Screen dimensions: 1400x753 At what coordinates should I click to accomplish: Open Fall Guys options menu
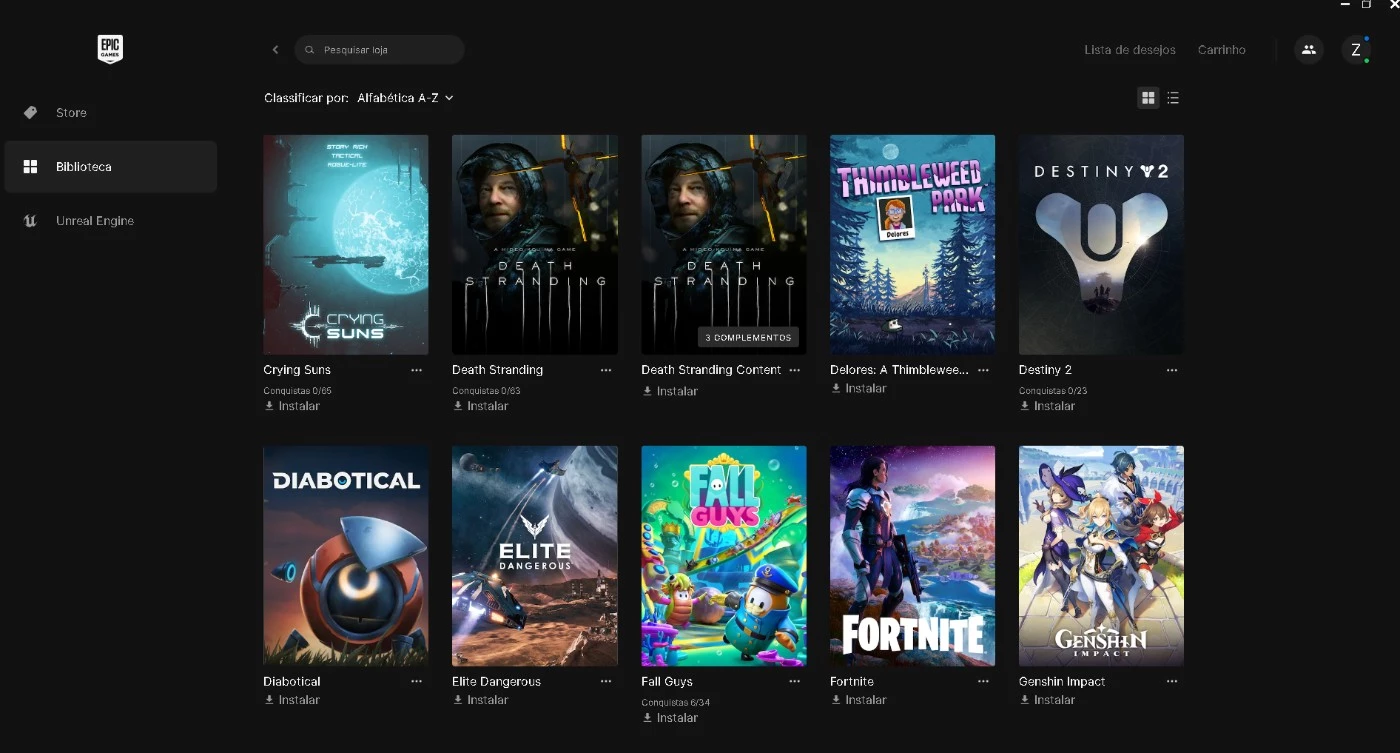(795, 681)
